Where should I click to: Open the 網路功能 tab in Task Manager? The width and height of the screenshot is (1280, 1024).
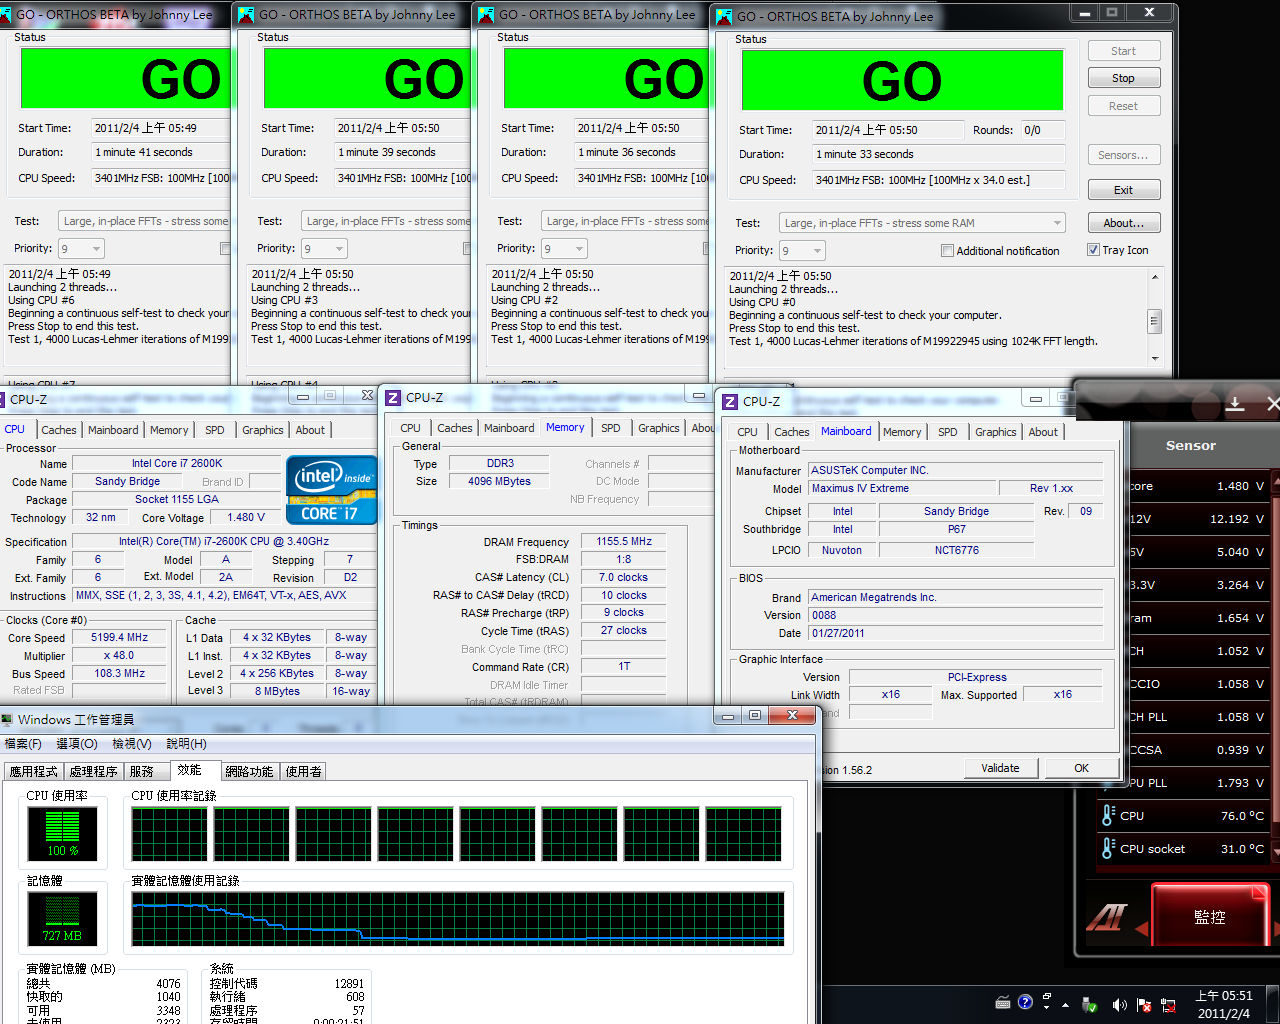pos(249,771)
